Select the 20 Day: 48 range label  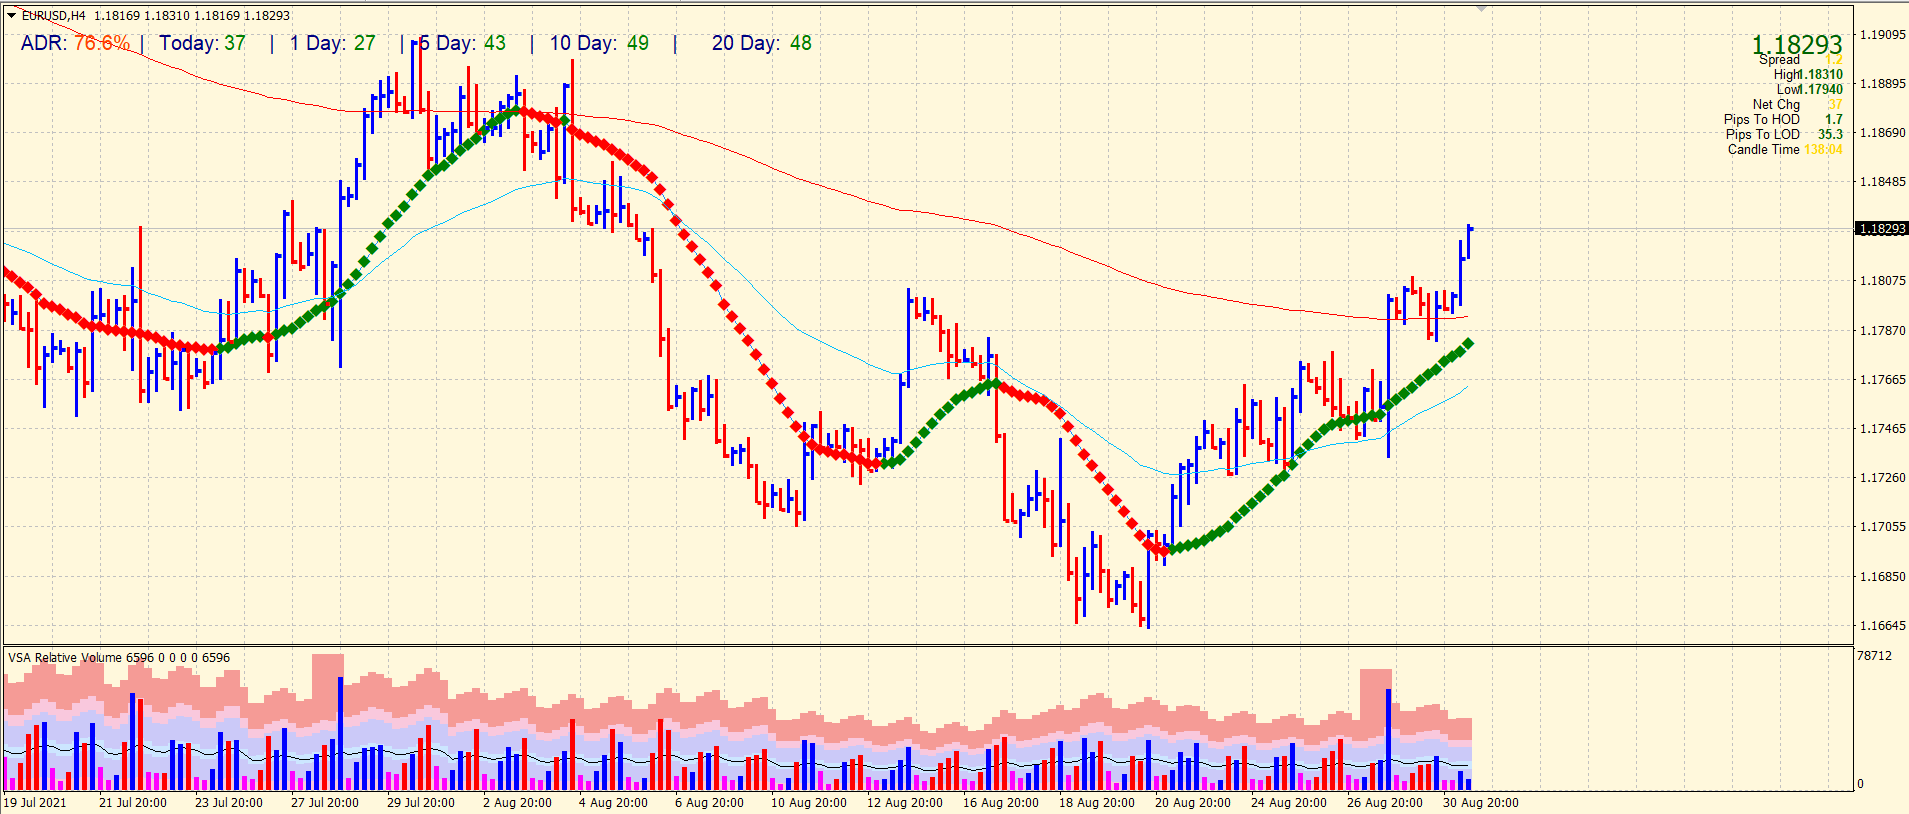click(761, 43)
